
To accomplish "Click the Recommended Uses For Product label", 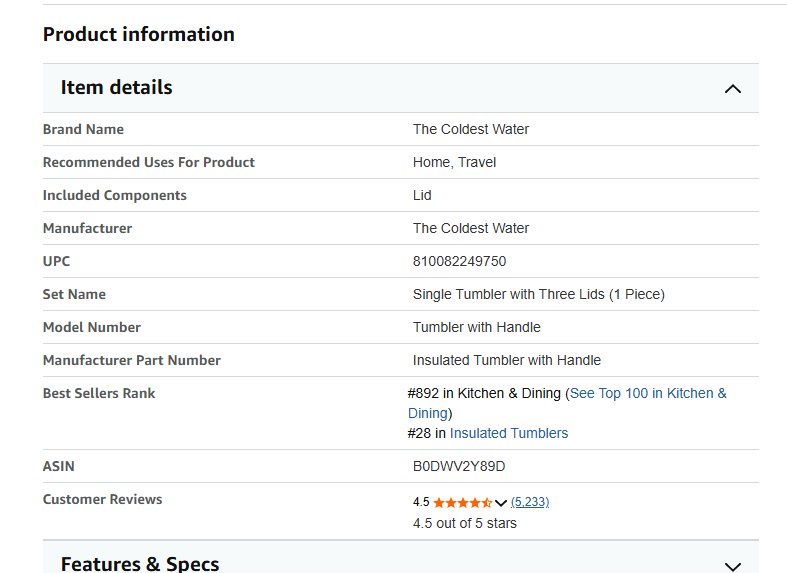I will coord(149,163).
